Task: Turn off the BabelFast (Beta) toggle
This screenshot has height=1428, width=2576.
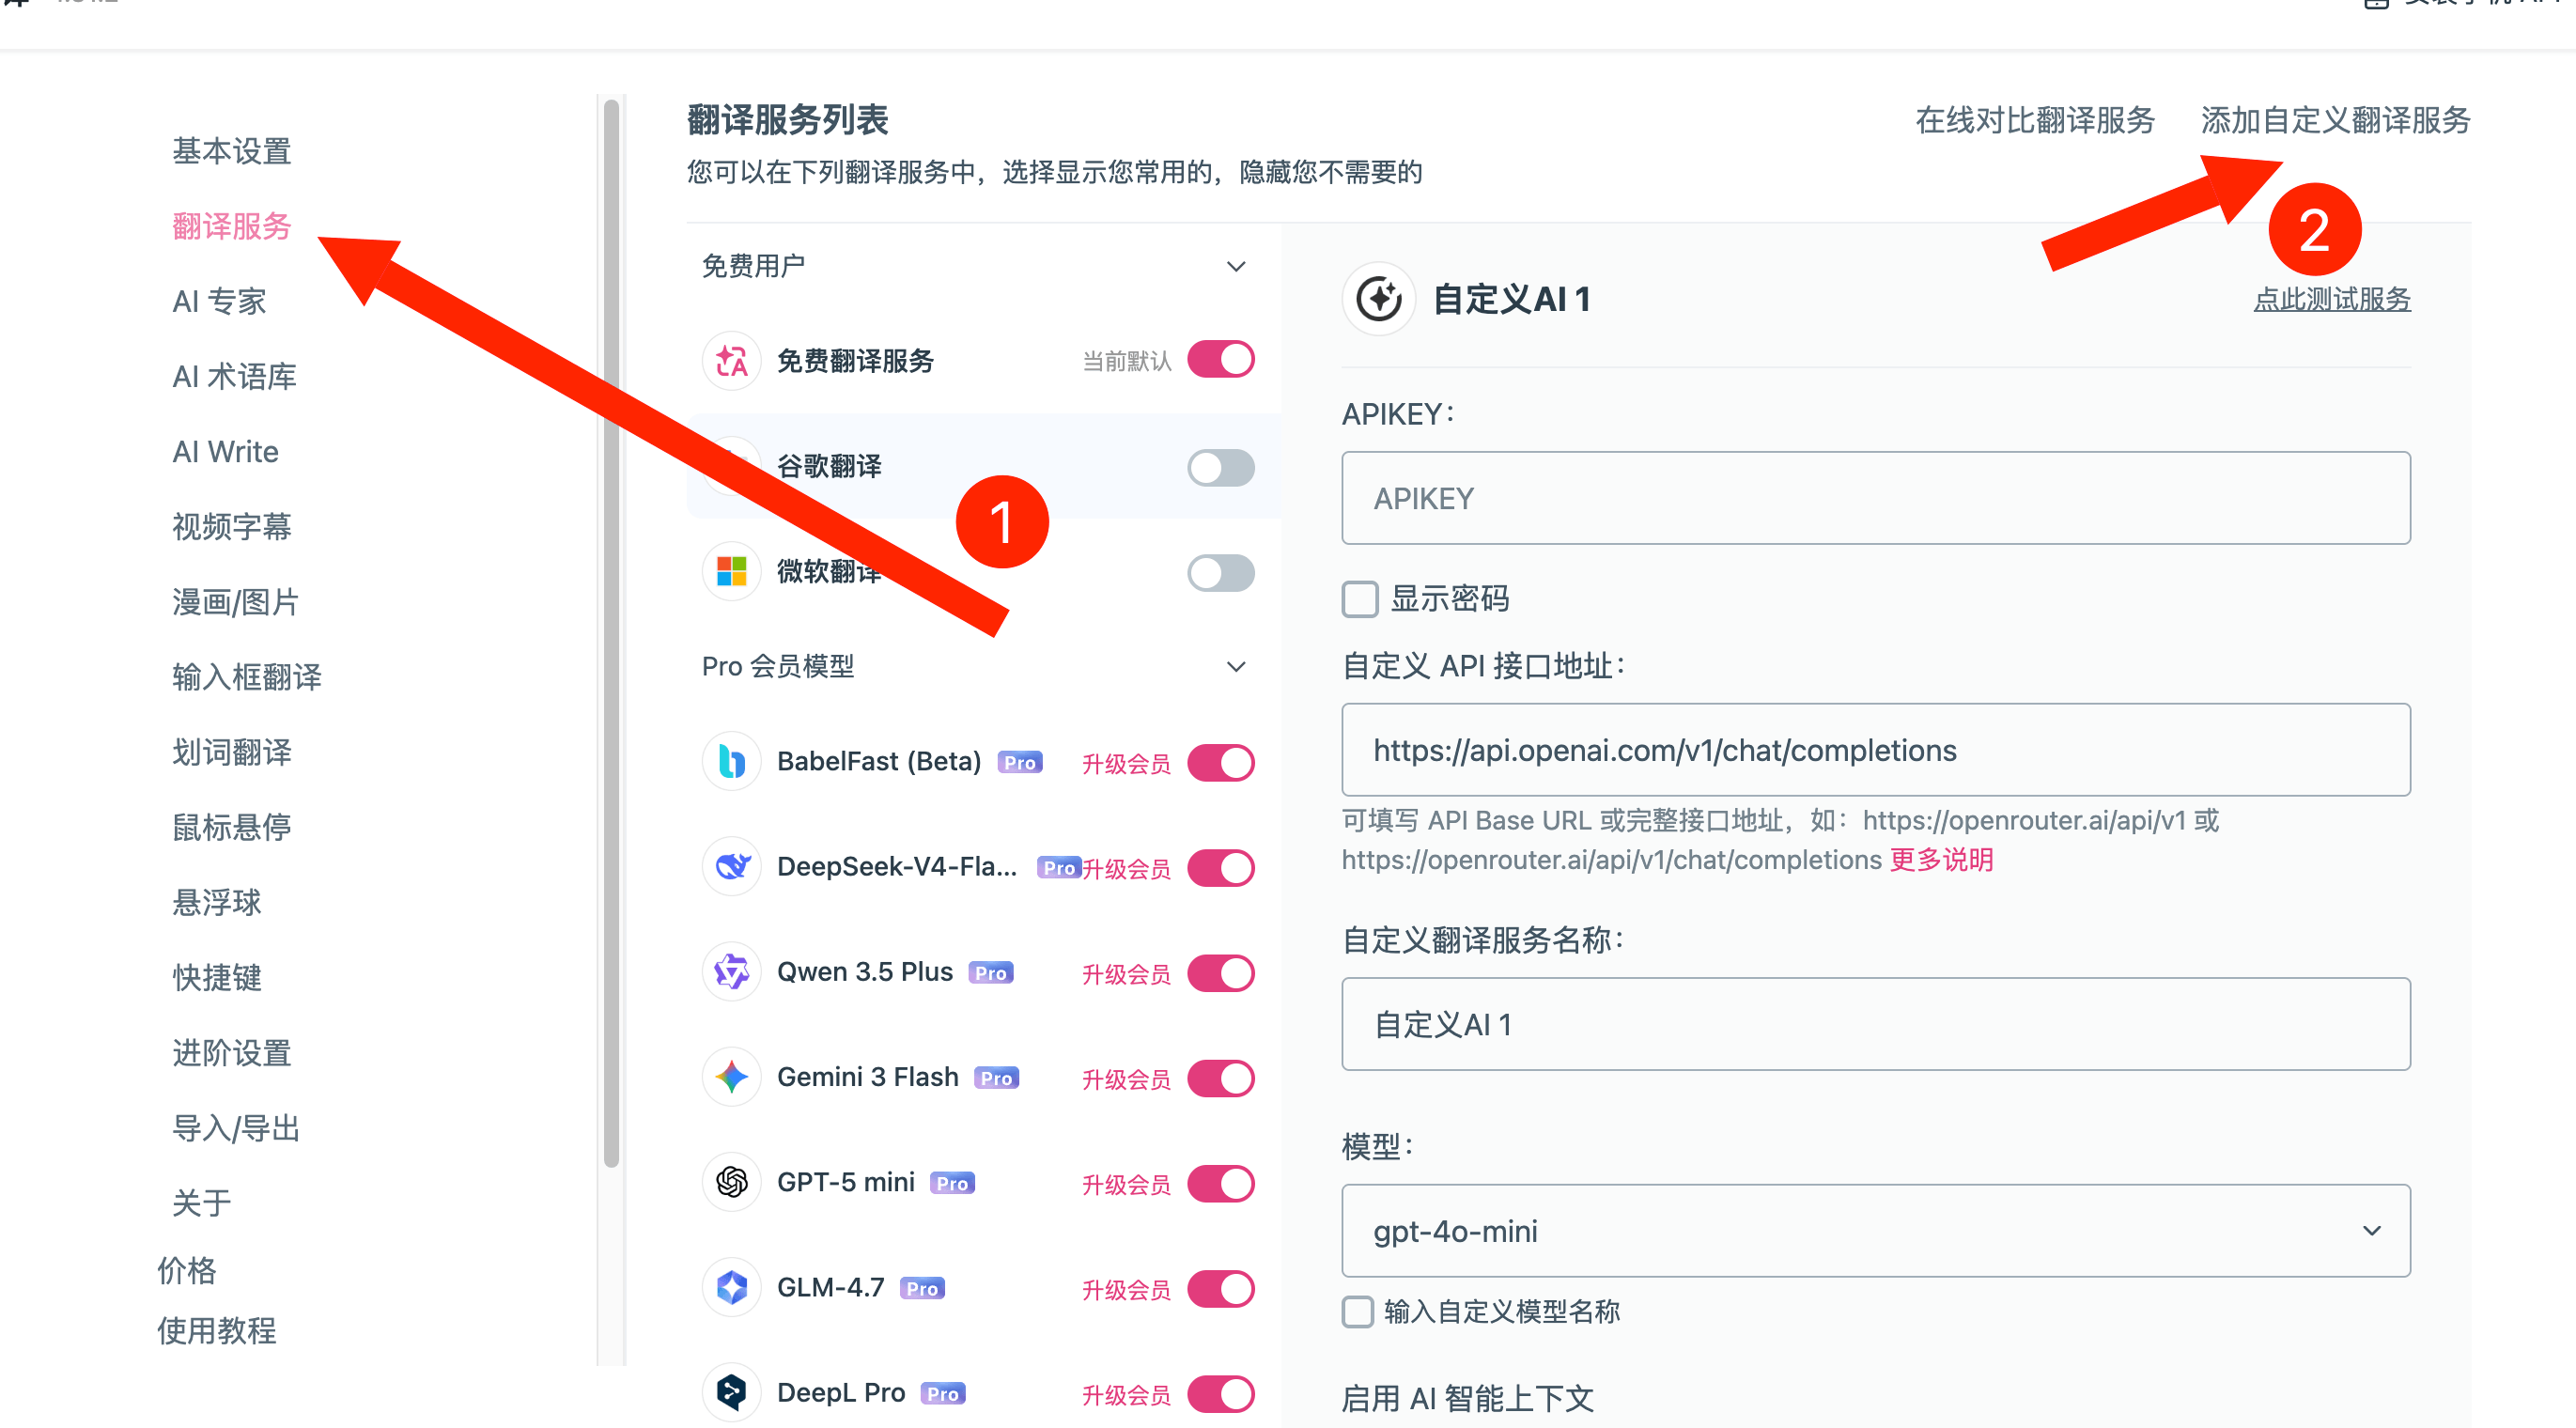Action: tap(1220, 763)
